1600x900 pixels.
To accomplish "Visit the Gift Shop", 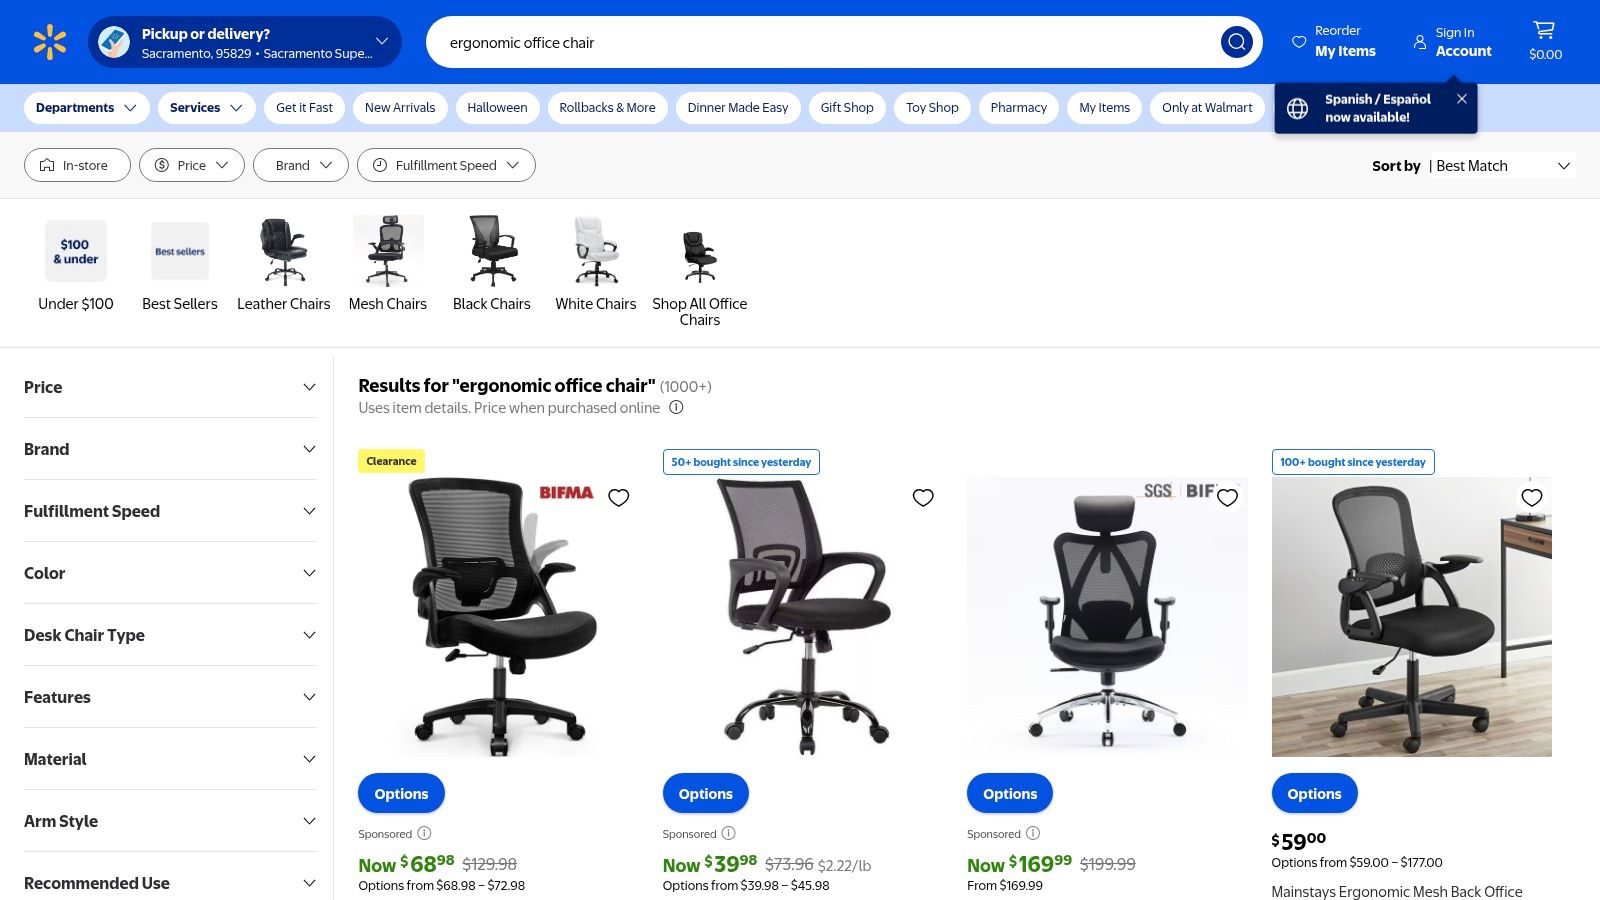I will (x=847, y=108).
